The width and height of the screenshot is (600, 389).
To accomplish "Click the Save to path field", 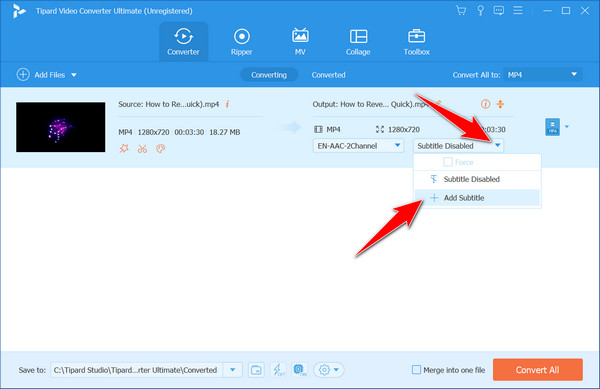I will (x=136, y=370).
